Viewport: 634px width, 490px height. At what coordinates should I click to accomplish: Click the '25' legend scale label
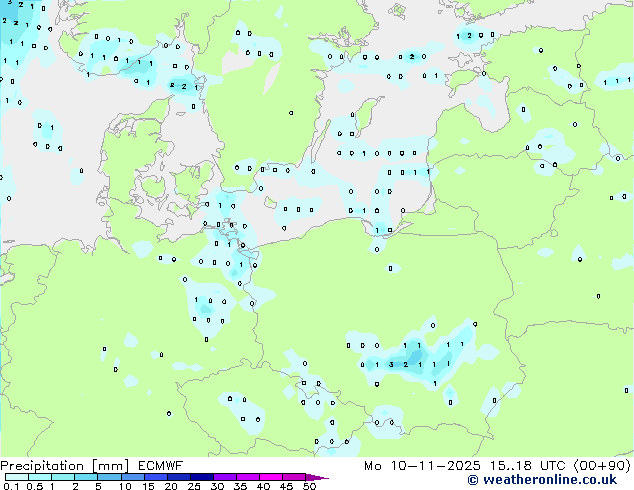194,486
